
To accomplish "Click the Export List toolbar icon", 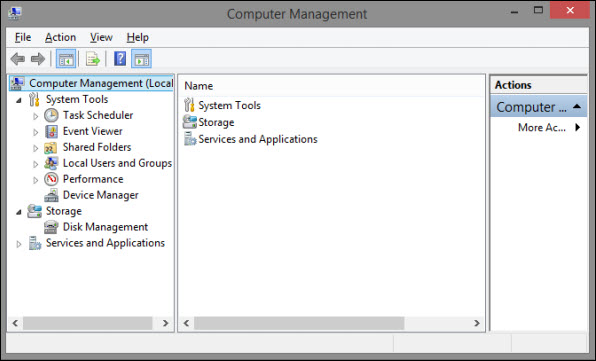I will point(93,59).
